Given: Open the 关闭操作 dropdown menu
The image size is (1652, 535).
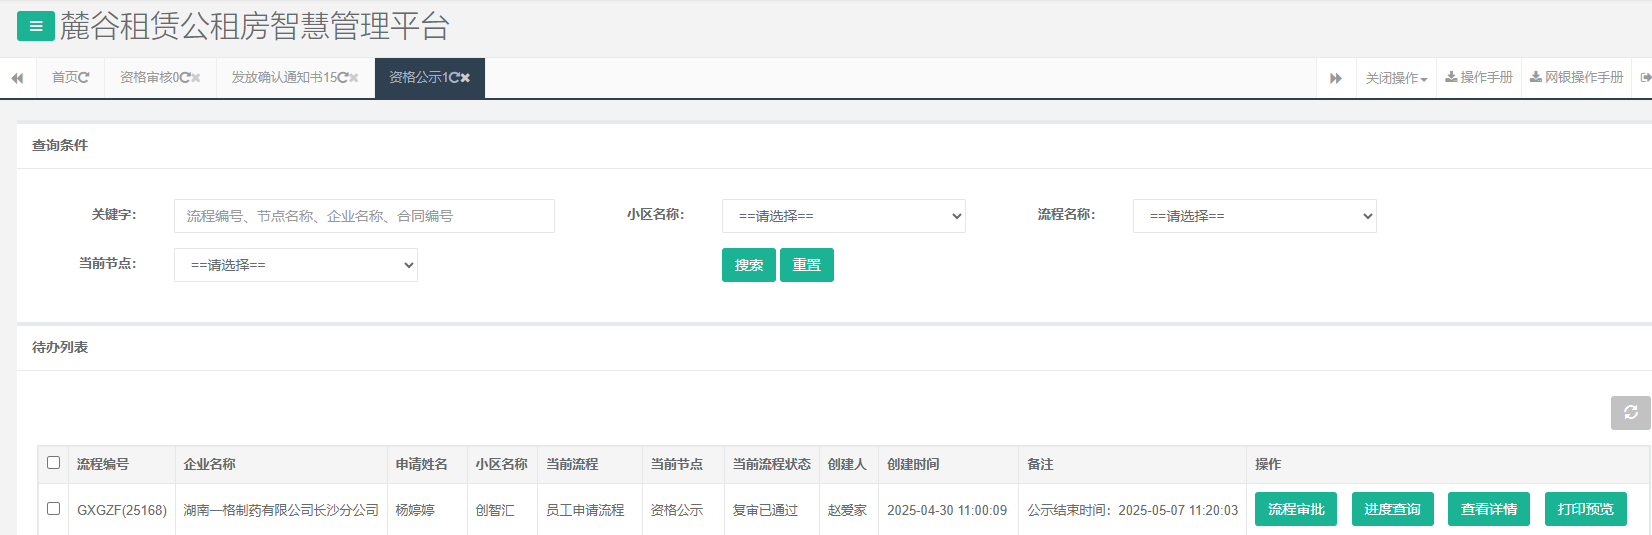Looking at the screenshot, I should point(1396,78).
